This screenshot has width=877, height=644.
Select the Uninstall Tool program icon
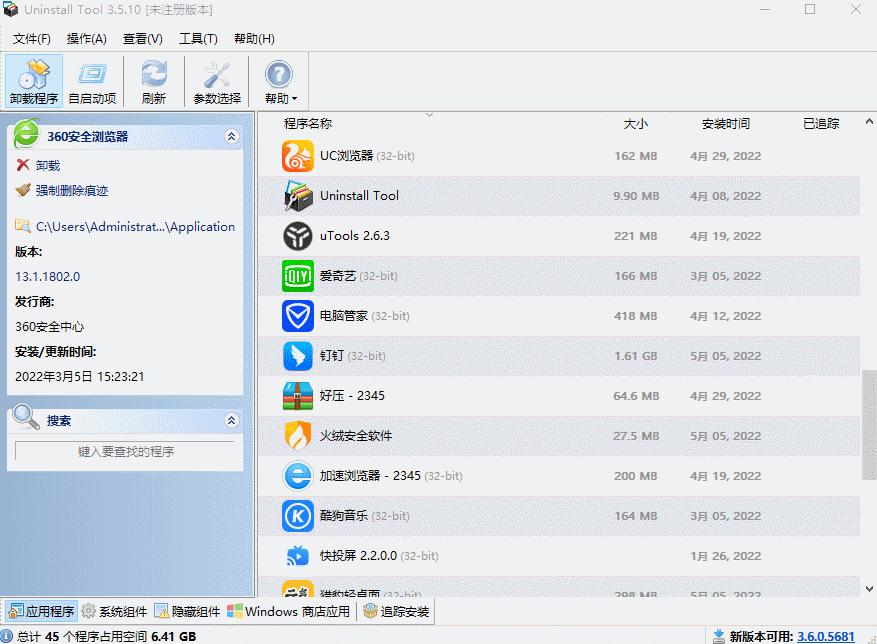click(x=298, y=196)
